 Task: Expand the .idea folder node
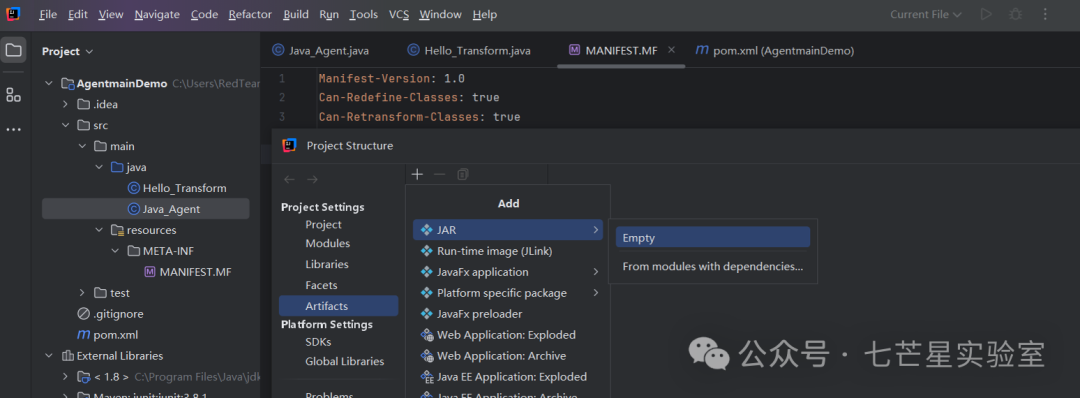coord(65,105)
